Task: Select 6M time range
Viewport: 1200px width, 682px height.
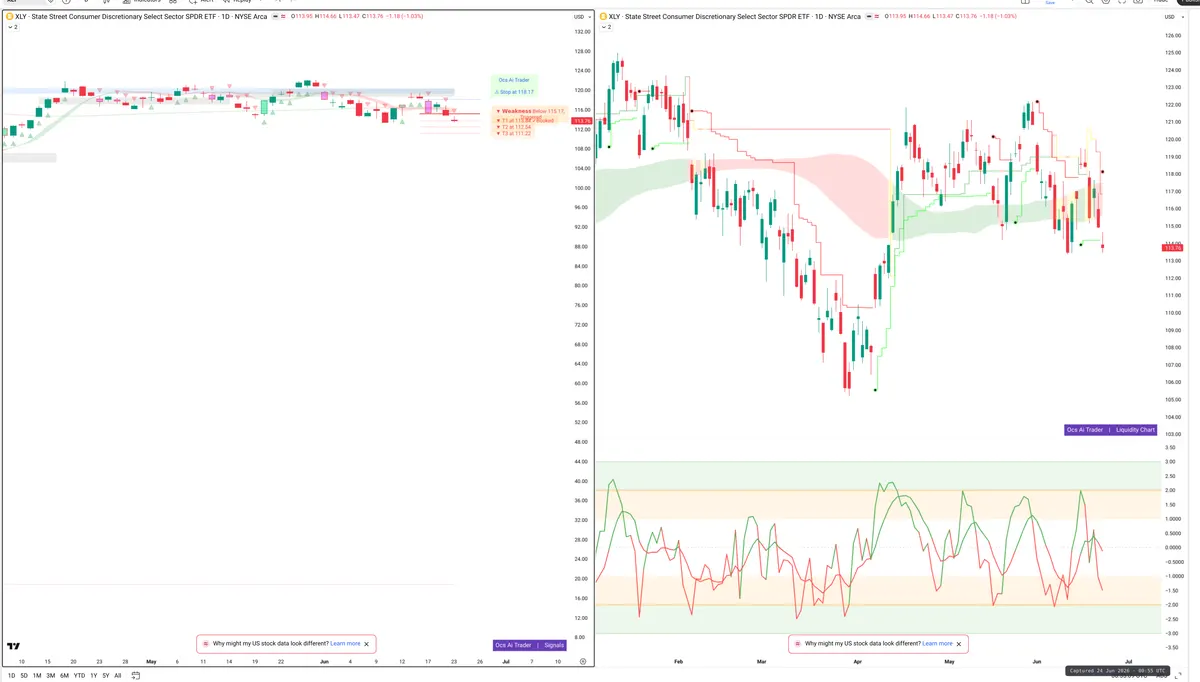Action: pos(64,676)
